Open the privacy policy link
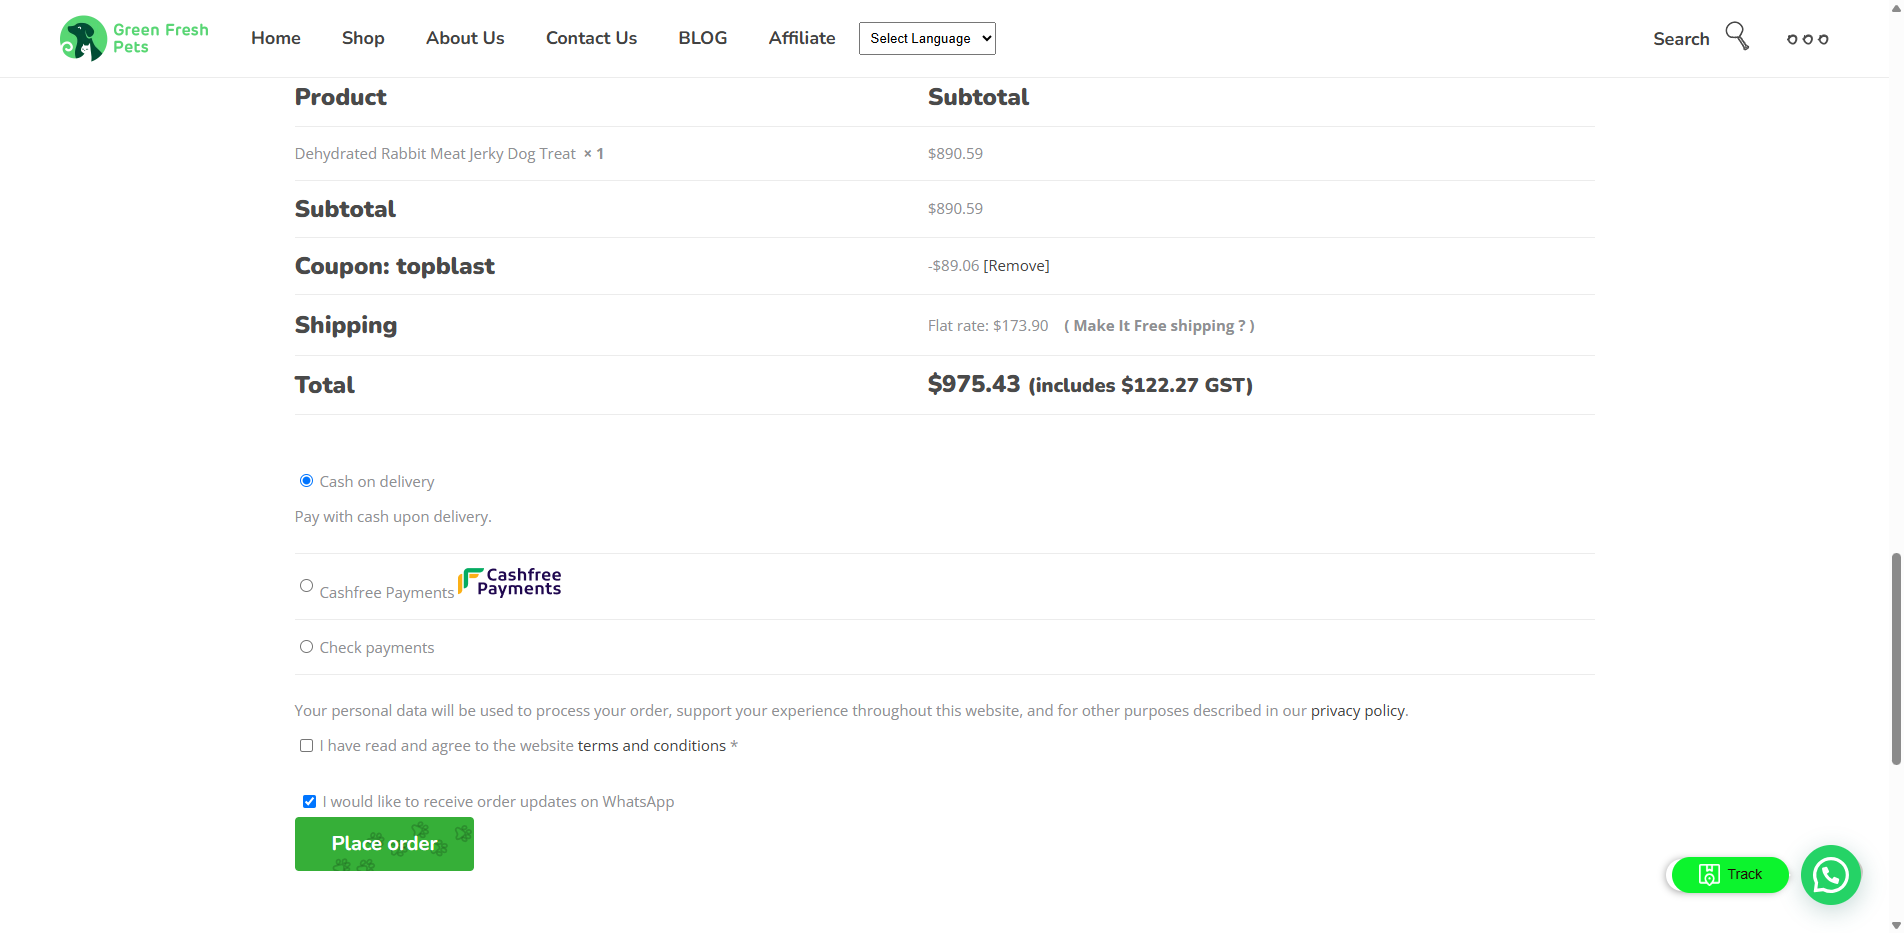 pos(1357,711)
